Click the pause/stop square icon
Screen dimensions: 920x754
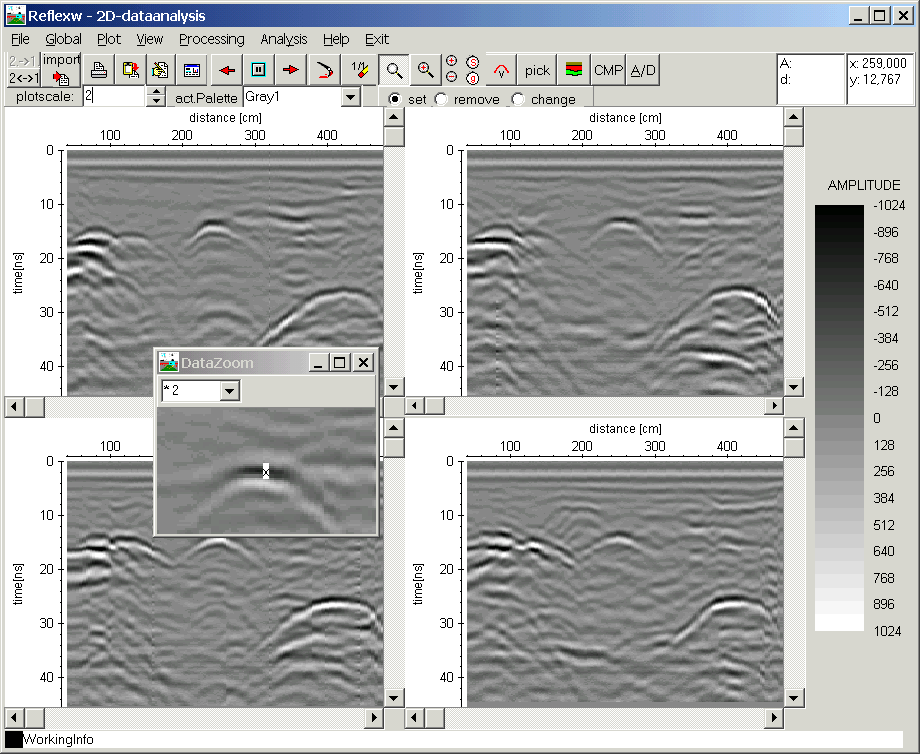259,70
